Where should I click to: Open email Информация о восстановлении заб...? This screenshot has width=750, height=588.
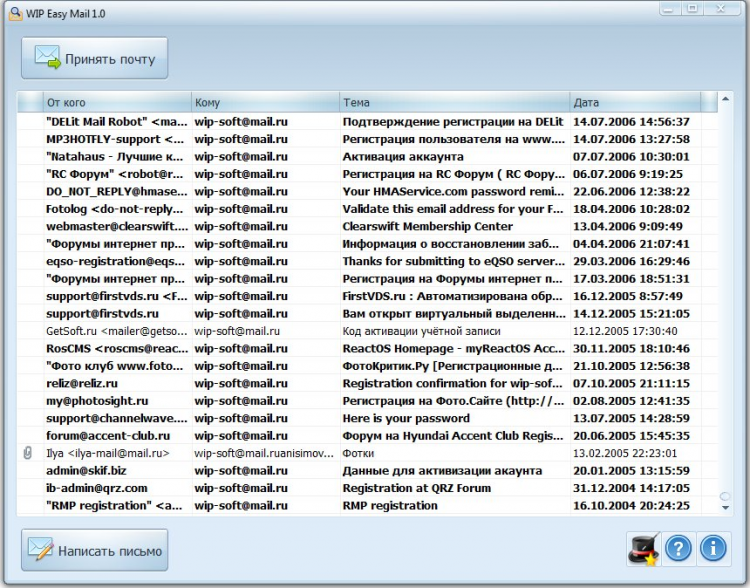(x=367, y=244)
